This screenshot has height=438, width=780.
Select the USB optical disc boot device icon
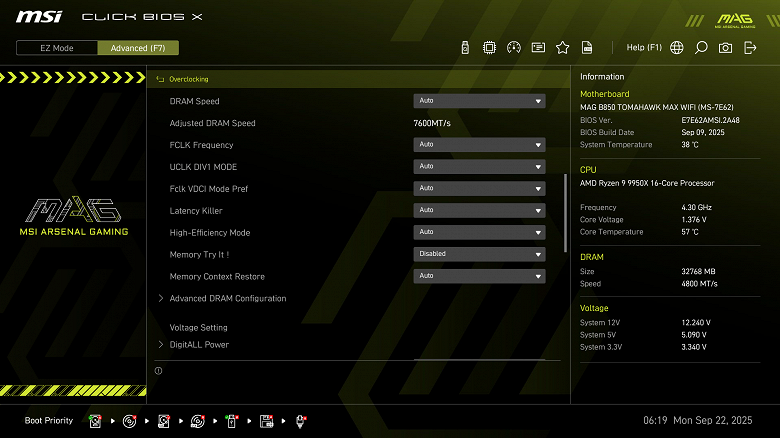(197, 421)
